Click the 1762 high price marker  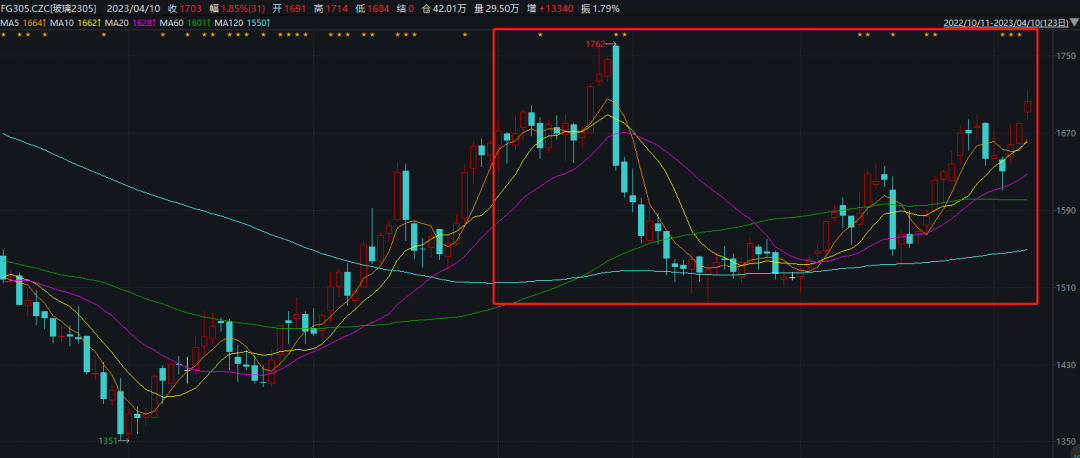pyautogui.click(x=596, y=44)
